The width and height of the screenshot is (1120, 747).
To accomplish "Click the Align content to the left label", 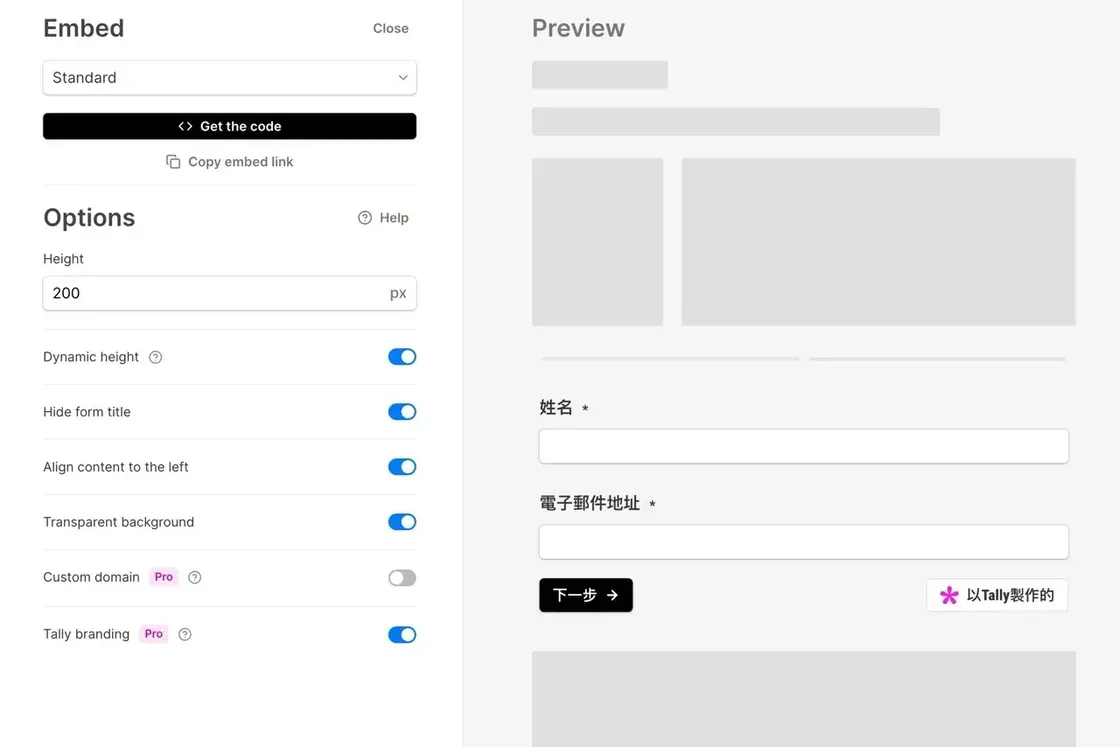I will [x=116, y=467].
